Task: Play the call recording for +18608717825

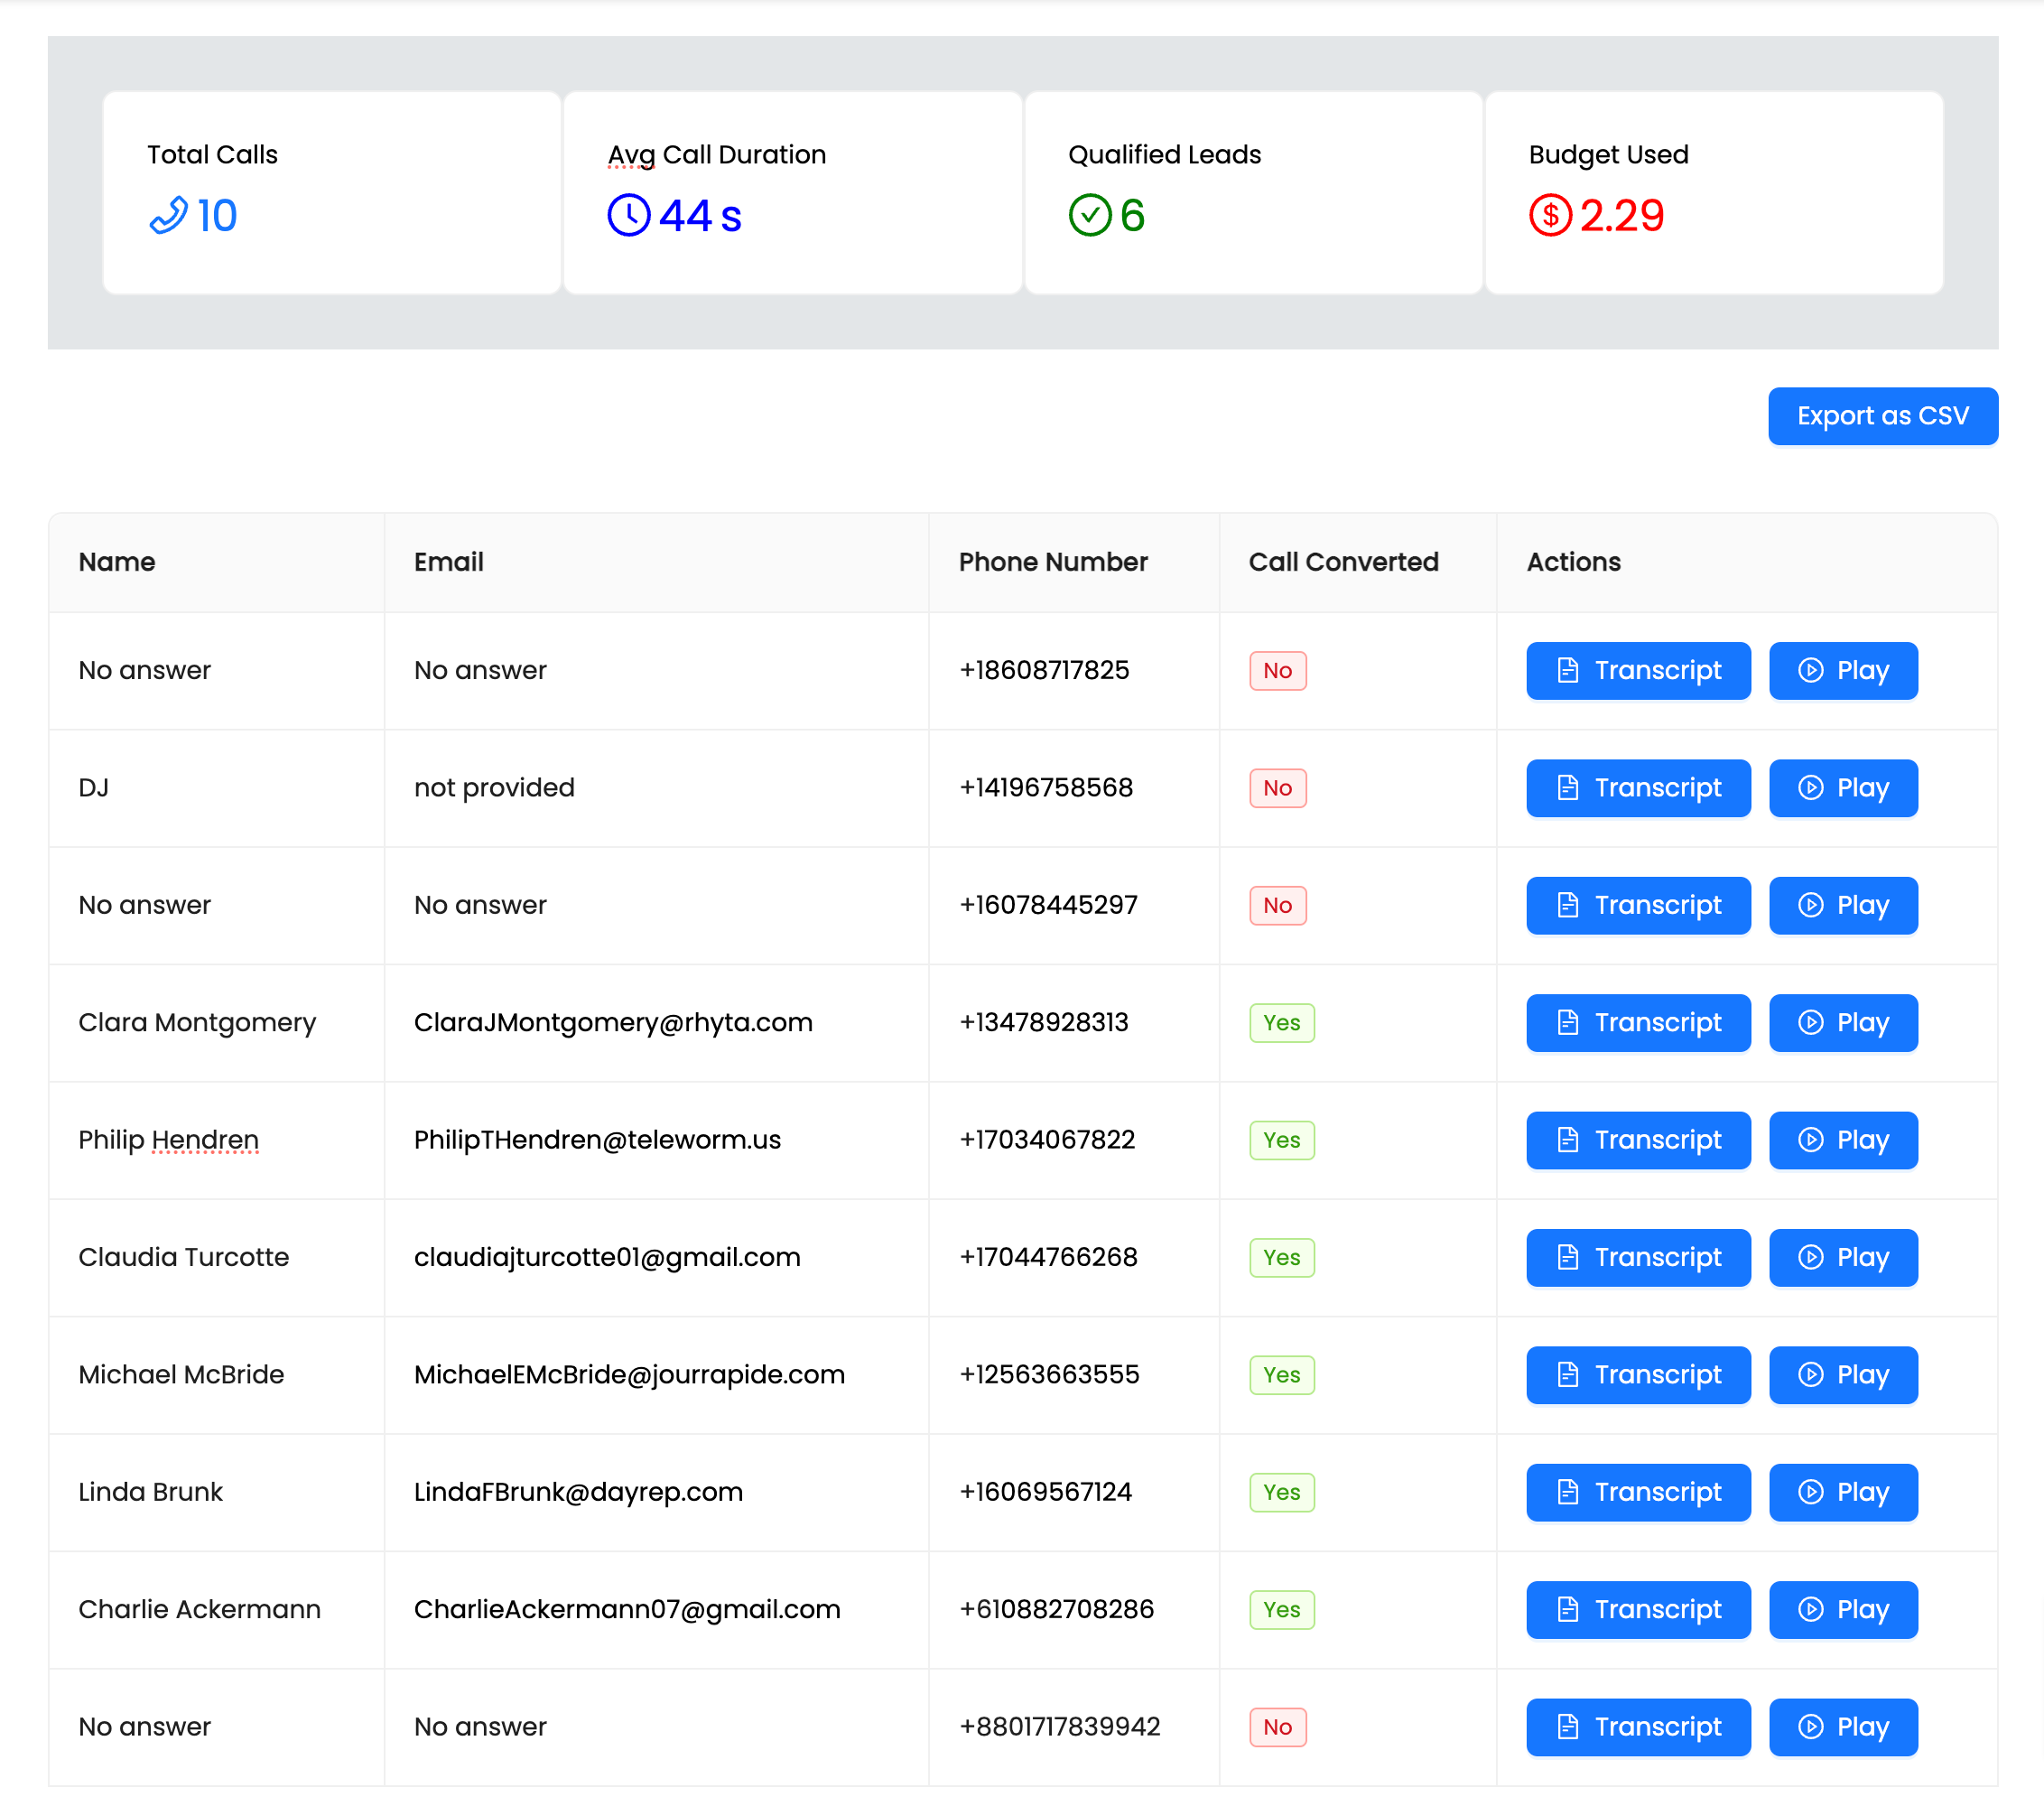Action: pos(1843,671)
